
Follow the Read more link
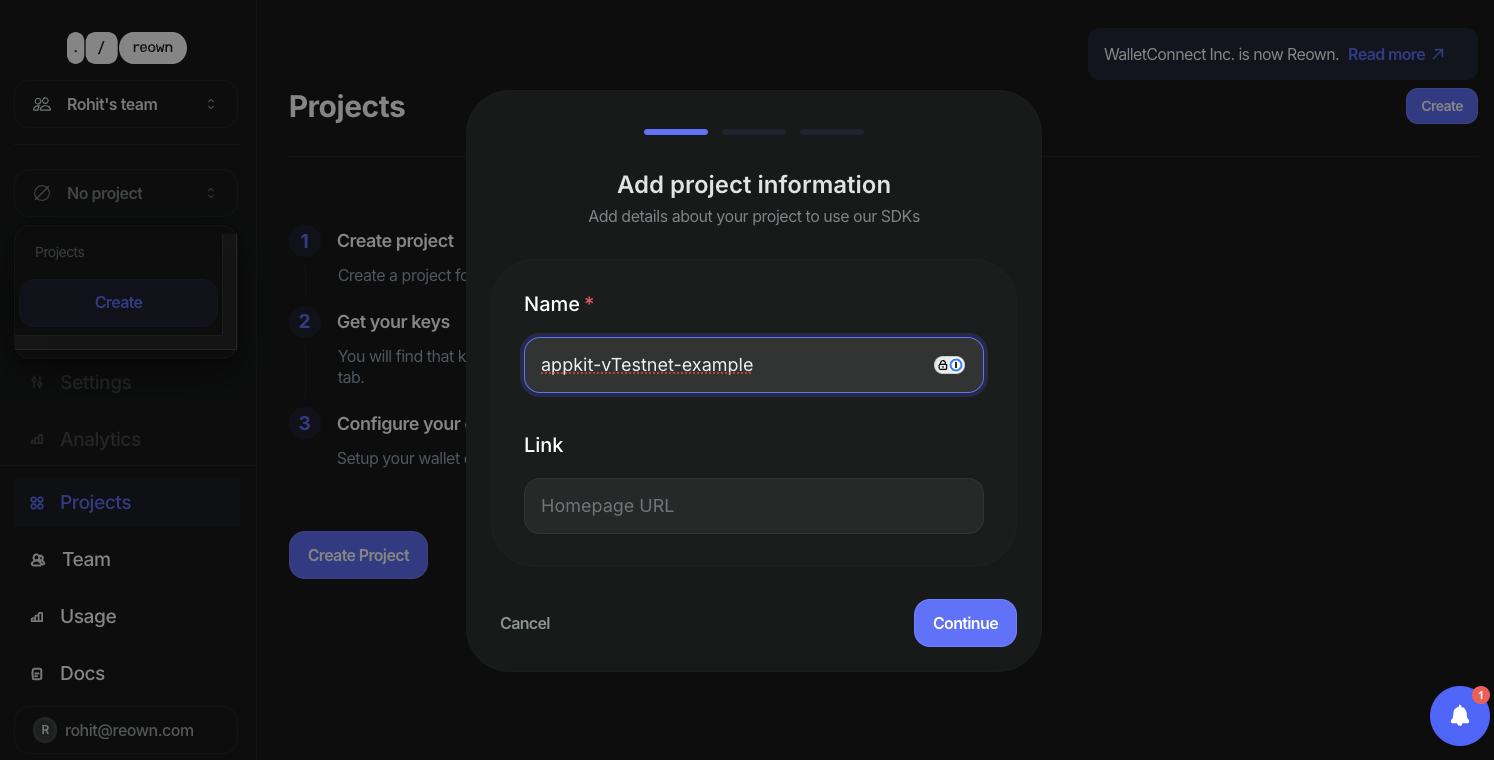pyautogui.click(x=1386, y=54)
